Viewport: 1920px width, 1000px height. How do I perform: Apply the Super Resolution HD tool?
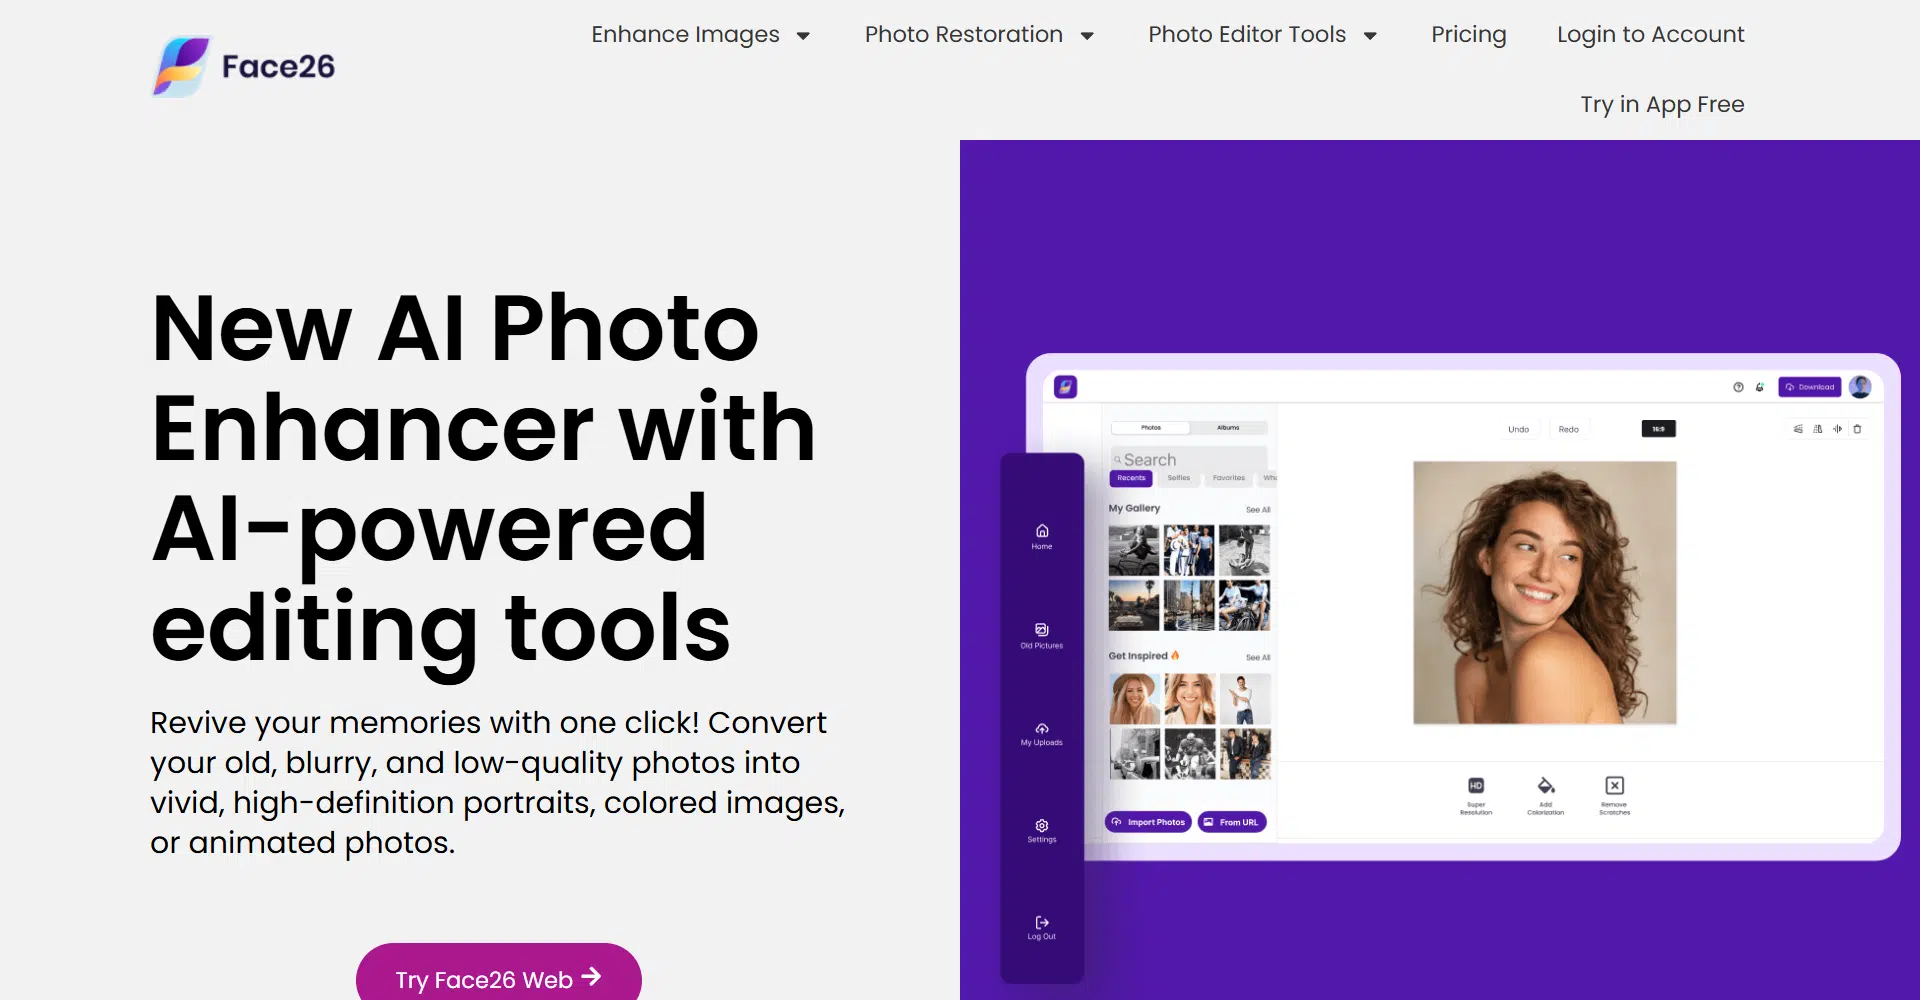coord(1476,796)
